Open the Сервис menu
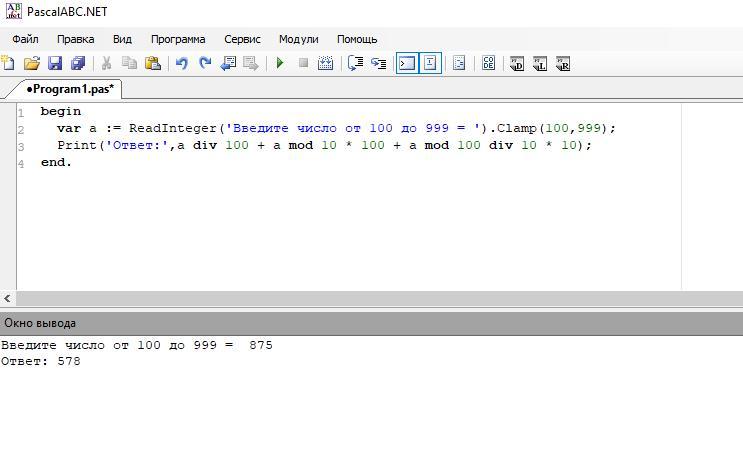This screenshot has height=465, width=743. coord(242,39)
